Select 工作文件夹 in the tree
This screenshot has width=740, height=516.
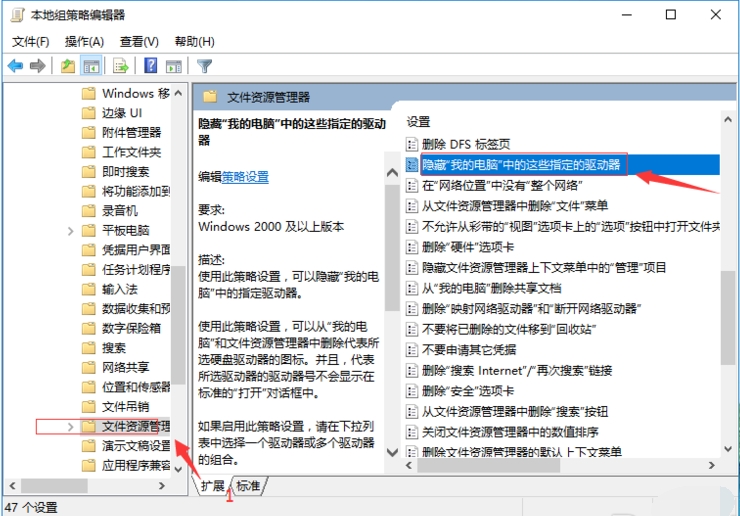132,152
